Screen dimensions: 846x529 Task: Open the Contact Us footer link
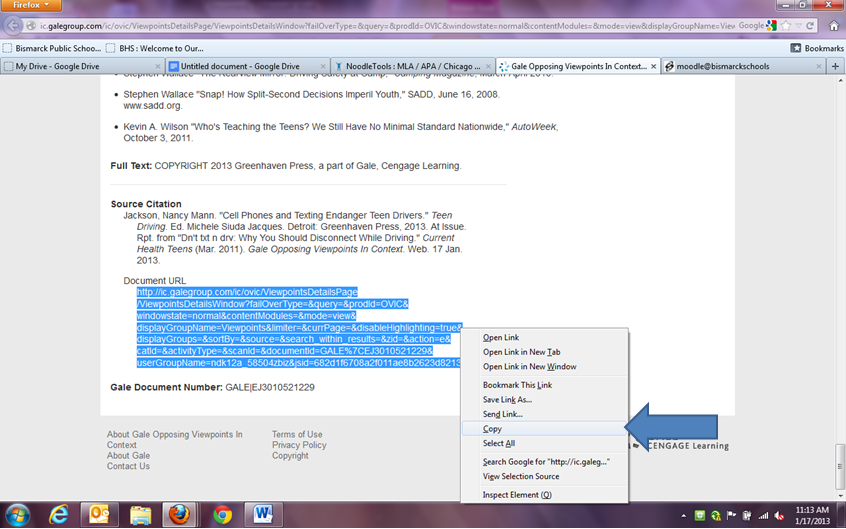[128, 466]
